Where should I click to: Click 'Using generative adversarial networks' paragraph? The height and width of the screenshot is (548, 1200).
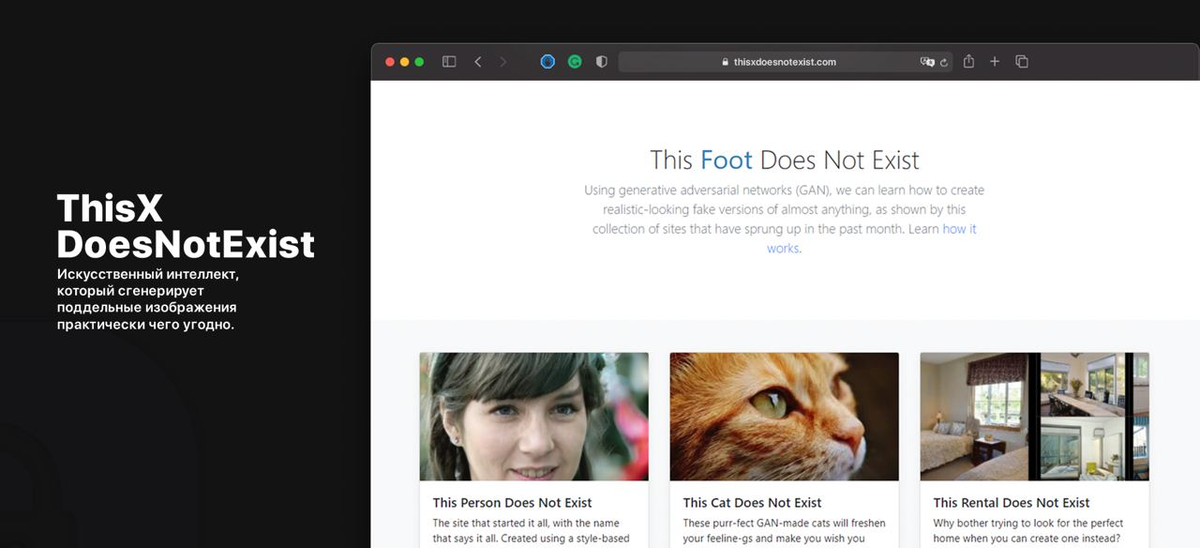pyautogui.click(x=784, y=219)
